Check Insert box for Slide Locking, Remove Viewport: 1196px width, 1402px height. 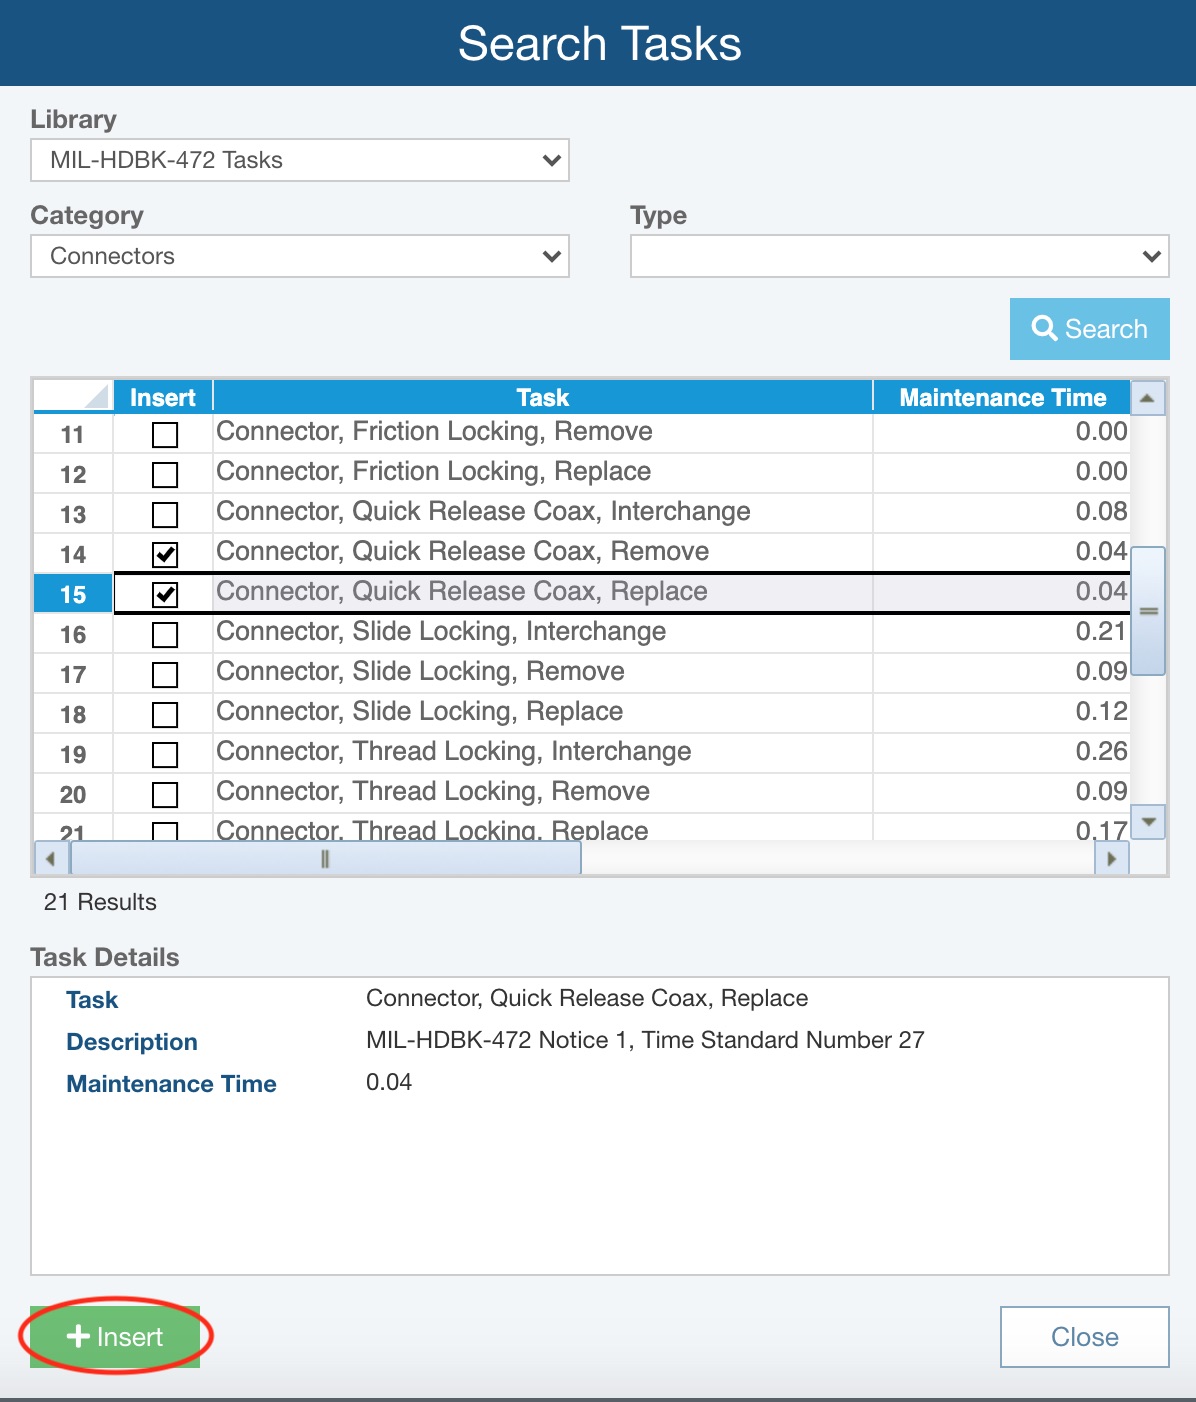[165, 675]
